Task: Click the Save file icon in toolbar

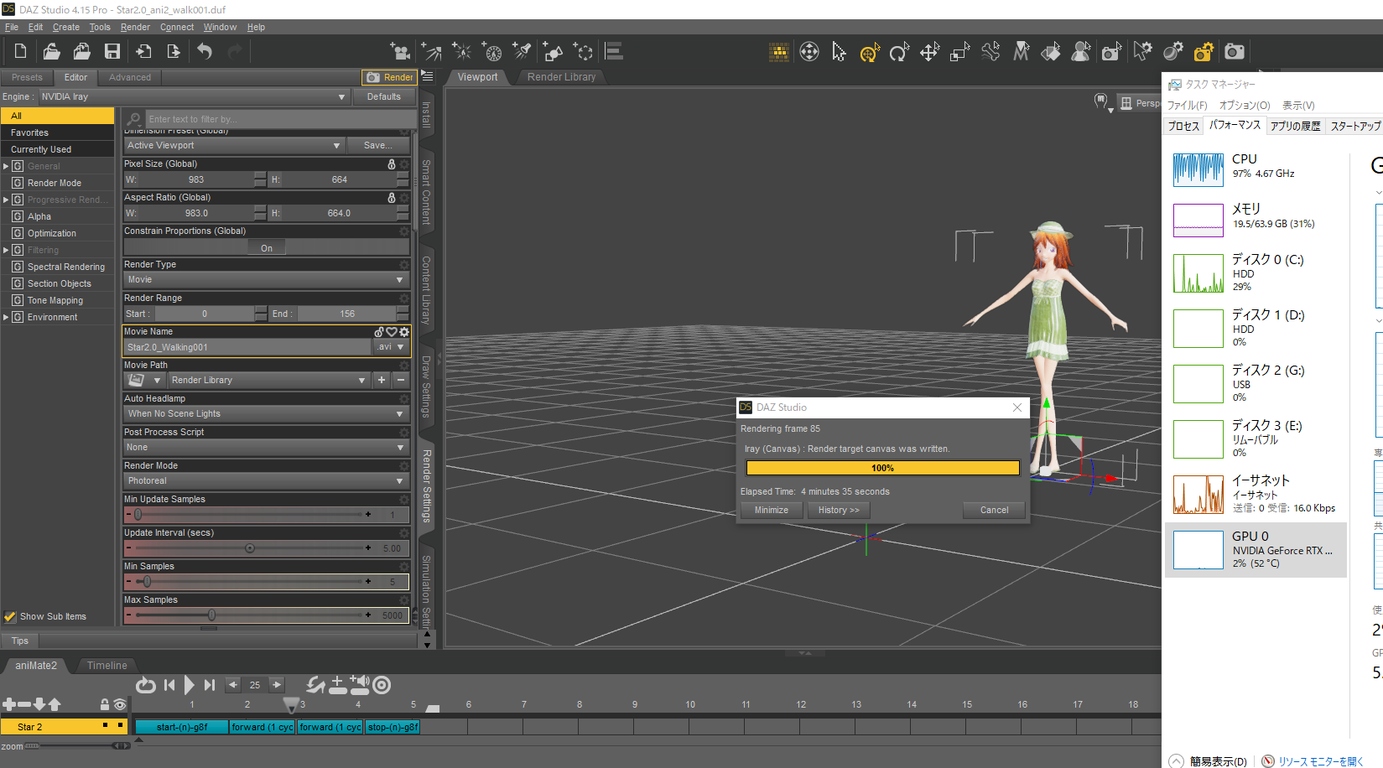Action: coord(112,52)
